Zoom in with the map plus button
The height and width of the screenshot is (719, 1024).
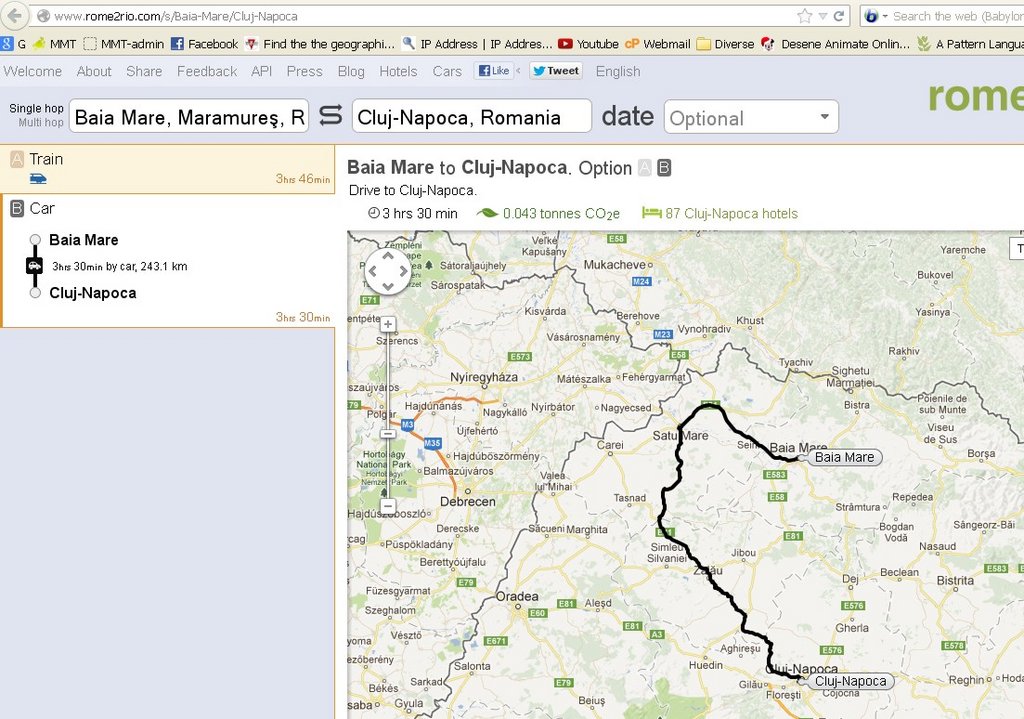[x=388, y=324]
